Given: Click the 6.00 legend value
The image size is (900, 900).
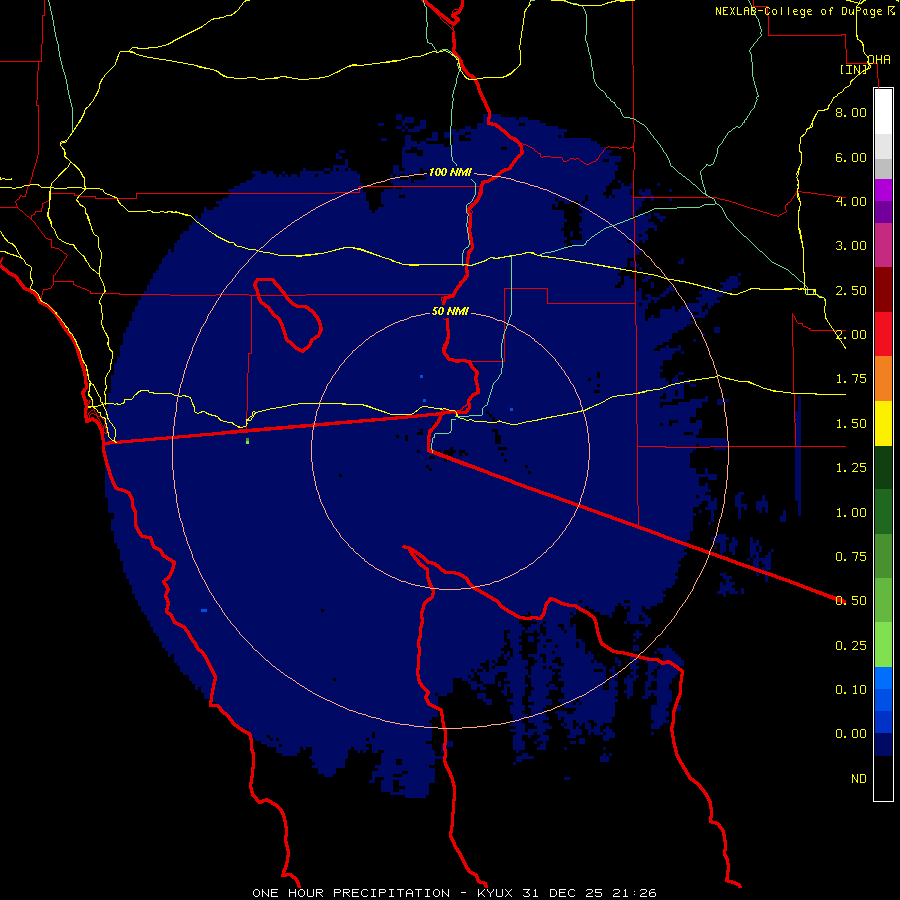Looking at the screenshot, I should (851, 157).
